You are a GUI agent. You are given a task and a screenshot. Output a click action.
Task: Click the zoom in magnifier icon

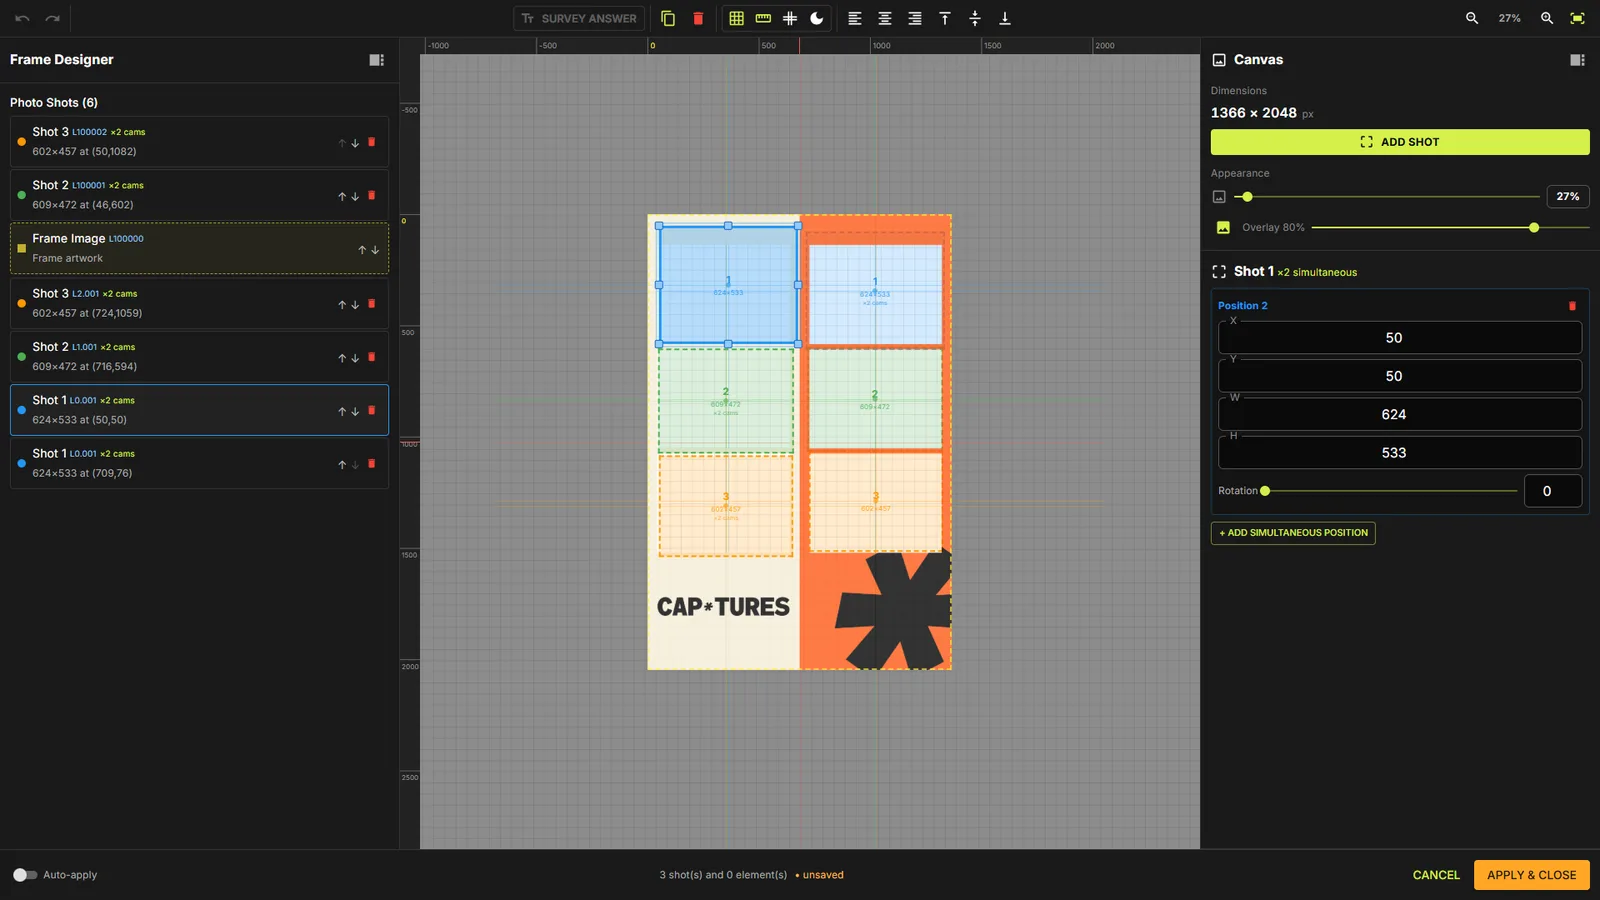(1547, 18)
